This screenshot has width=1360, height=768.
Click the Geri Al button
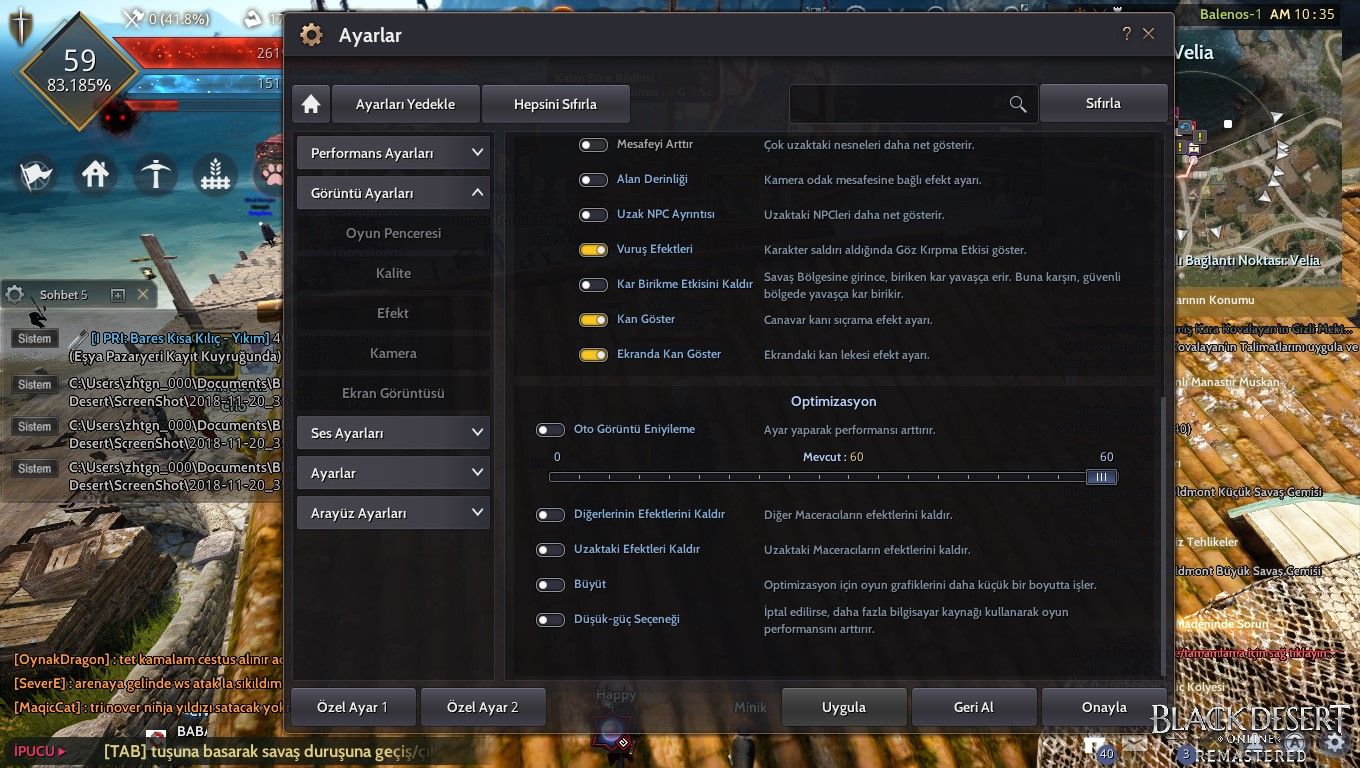click(x=974, y=707)
